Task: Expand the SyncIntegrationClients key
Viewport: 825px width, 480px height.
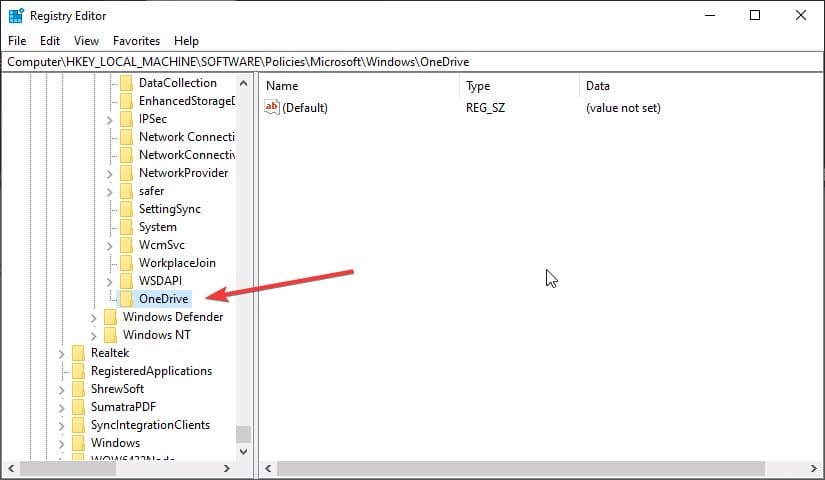Action: pyautogui.click(x=62, y=426)
